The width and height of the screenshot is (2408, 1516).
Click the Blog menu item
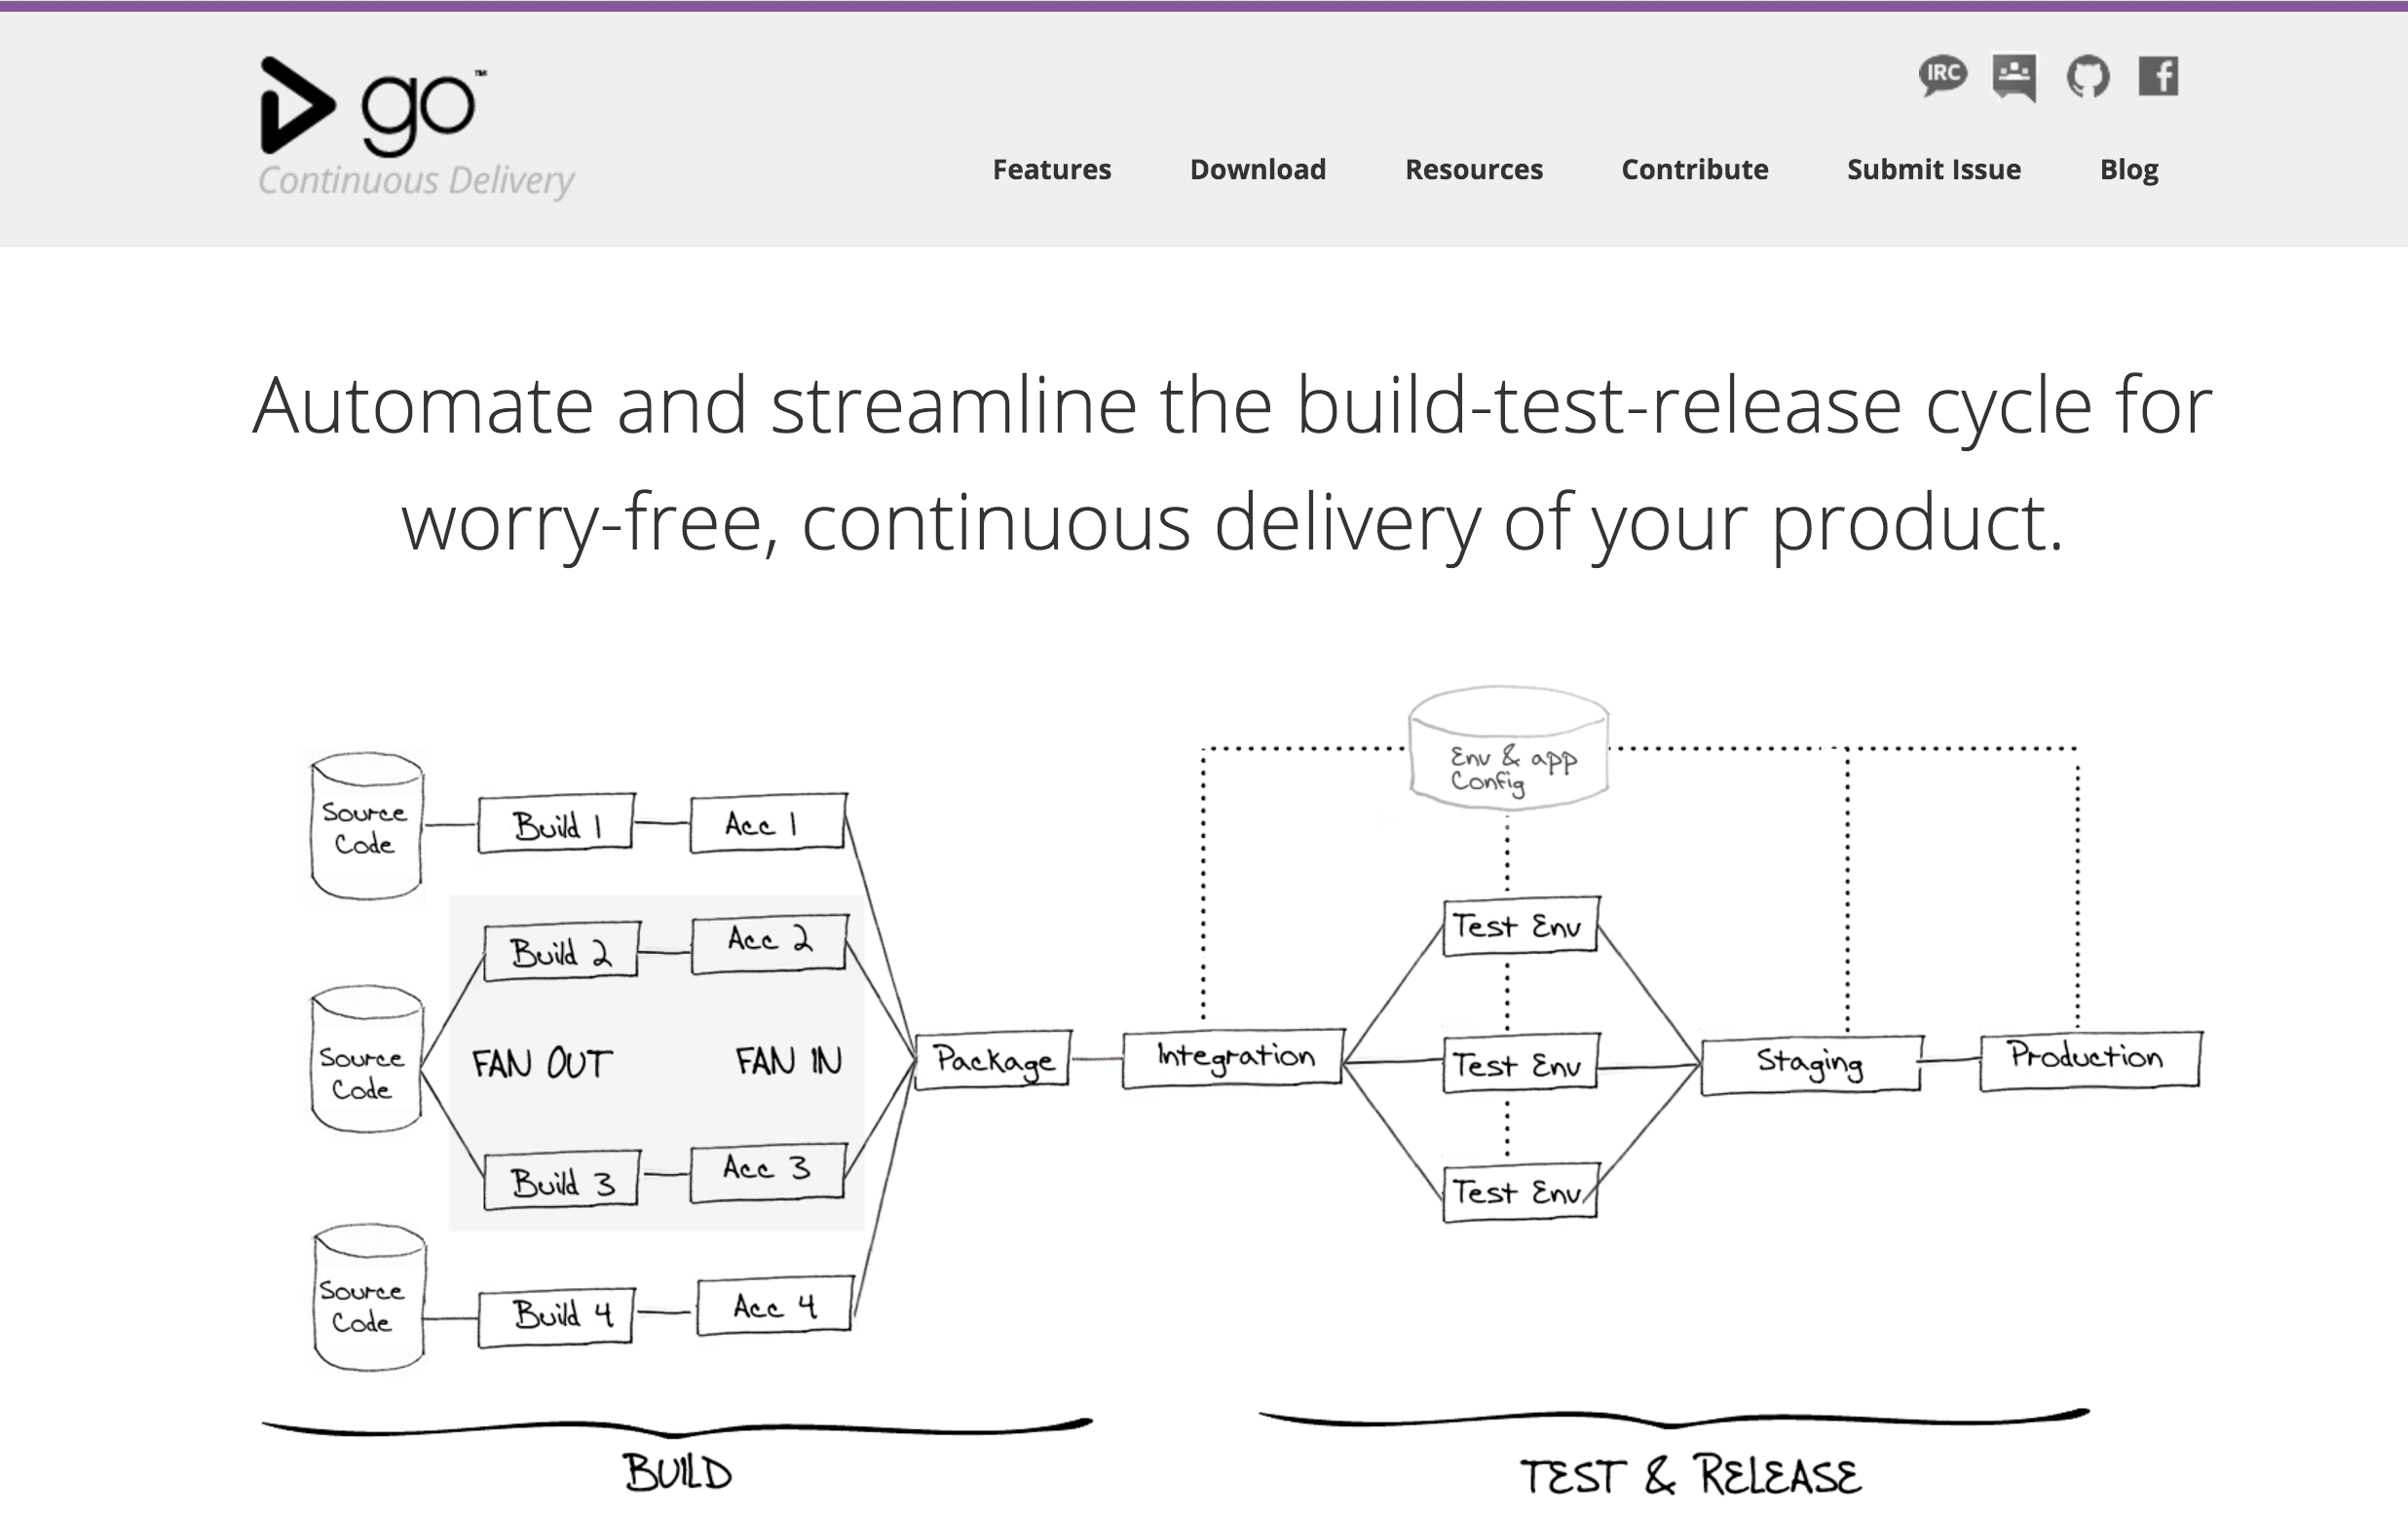point(2128,168)
